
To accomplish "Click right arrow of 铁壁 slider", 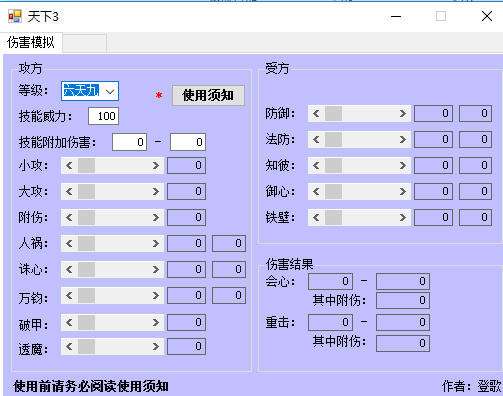I will pos(403,218).
